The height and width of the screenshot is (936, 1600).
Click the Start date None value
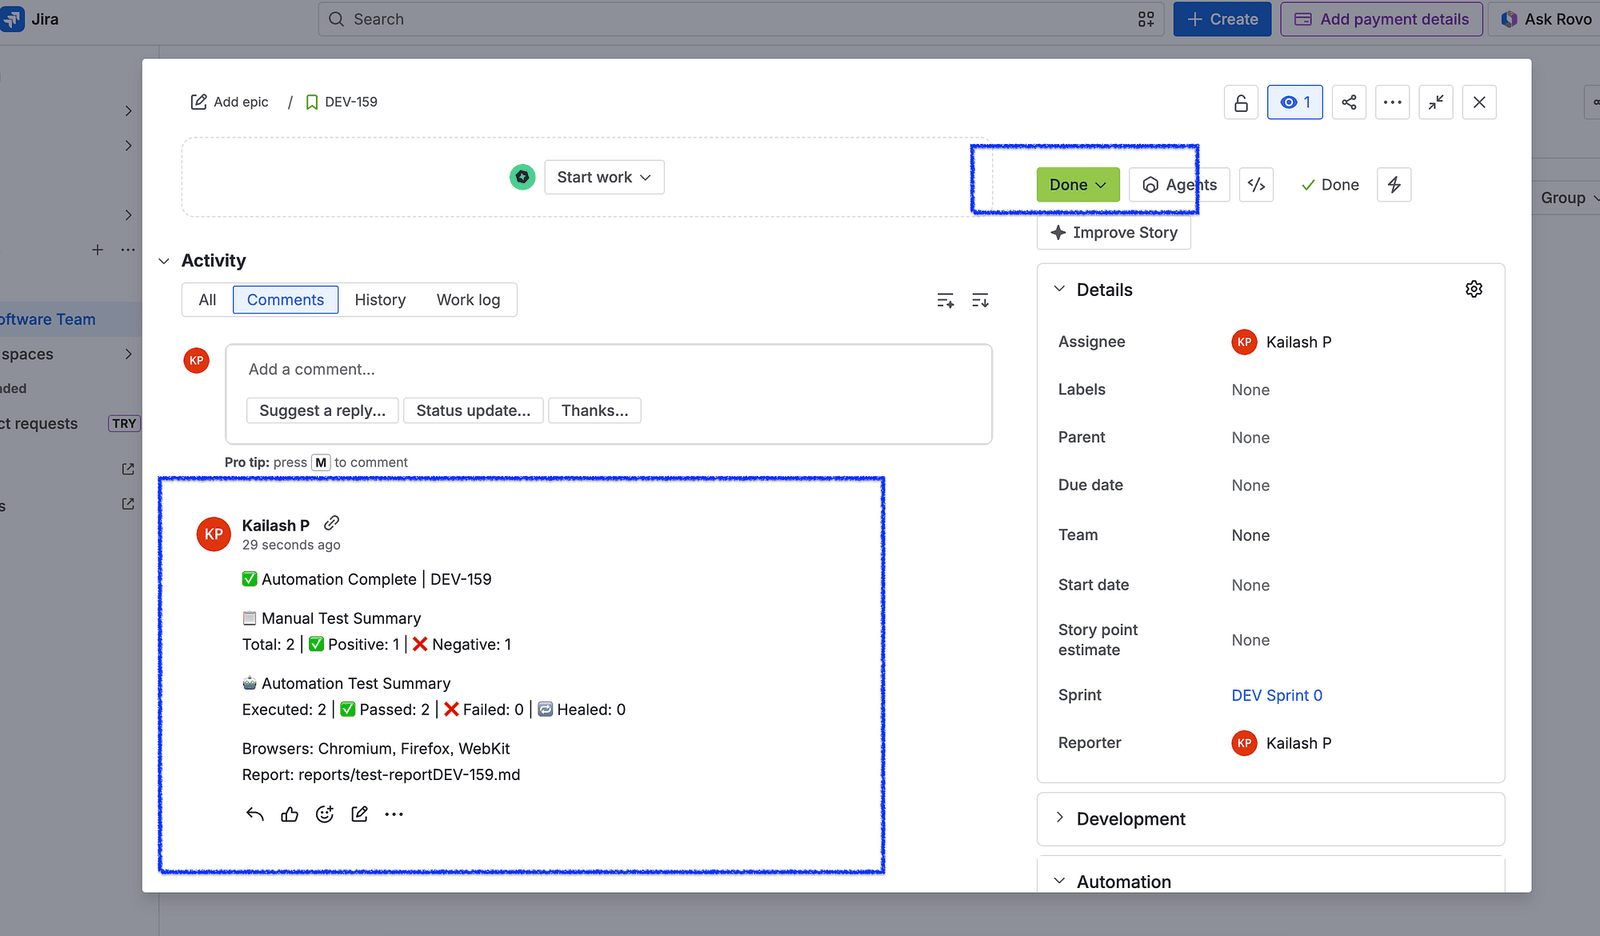[x=1251, y=585]
